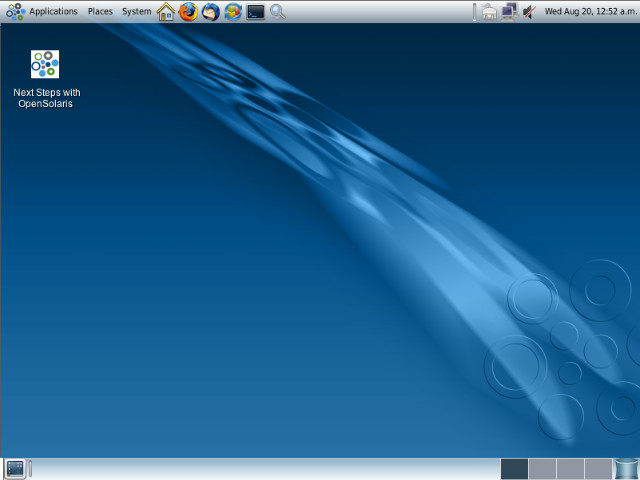
Task: Open the Places menu
Action: (x=100, y=11)
